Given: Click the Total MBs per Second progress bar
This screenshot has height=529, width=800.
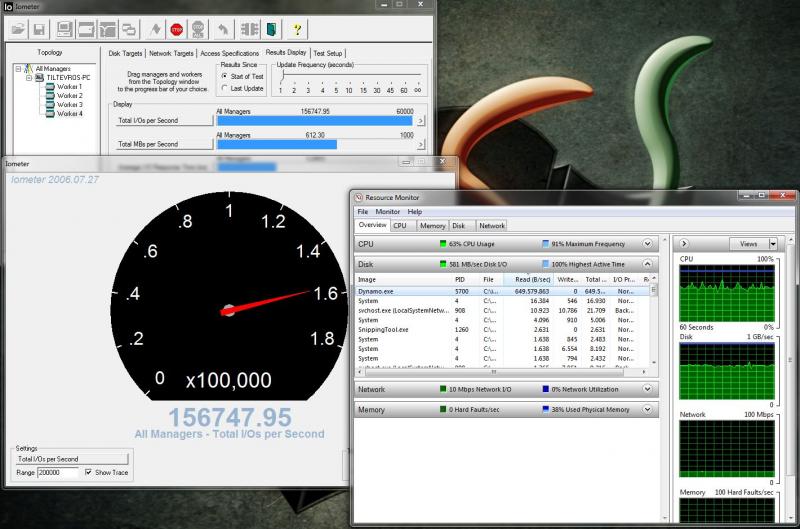Looking at the screenshot, I should tap(316, 145).
